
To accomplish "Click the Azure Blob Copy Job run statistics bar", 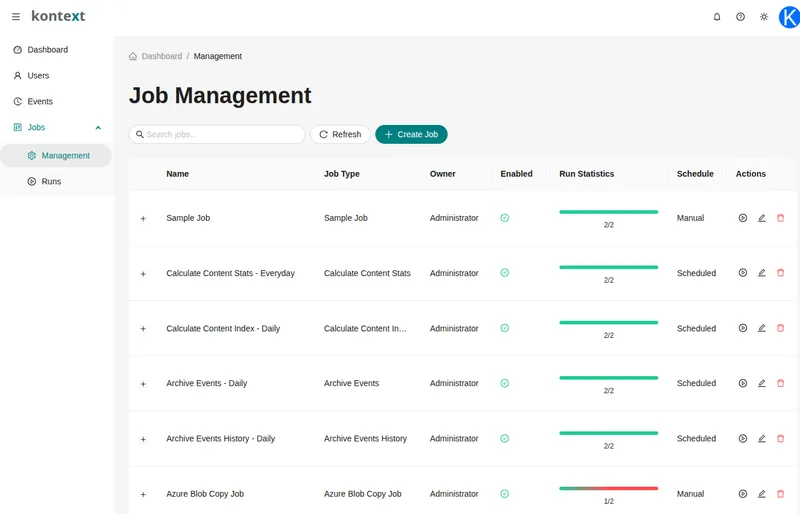I will click(x=609, y=488).
